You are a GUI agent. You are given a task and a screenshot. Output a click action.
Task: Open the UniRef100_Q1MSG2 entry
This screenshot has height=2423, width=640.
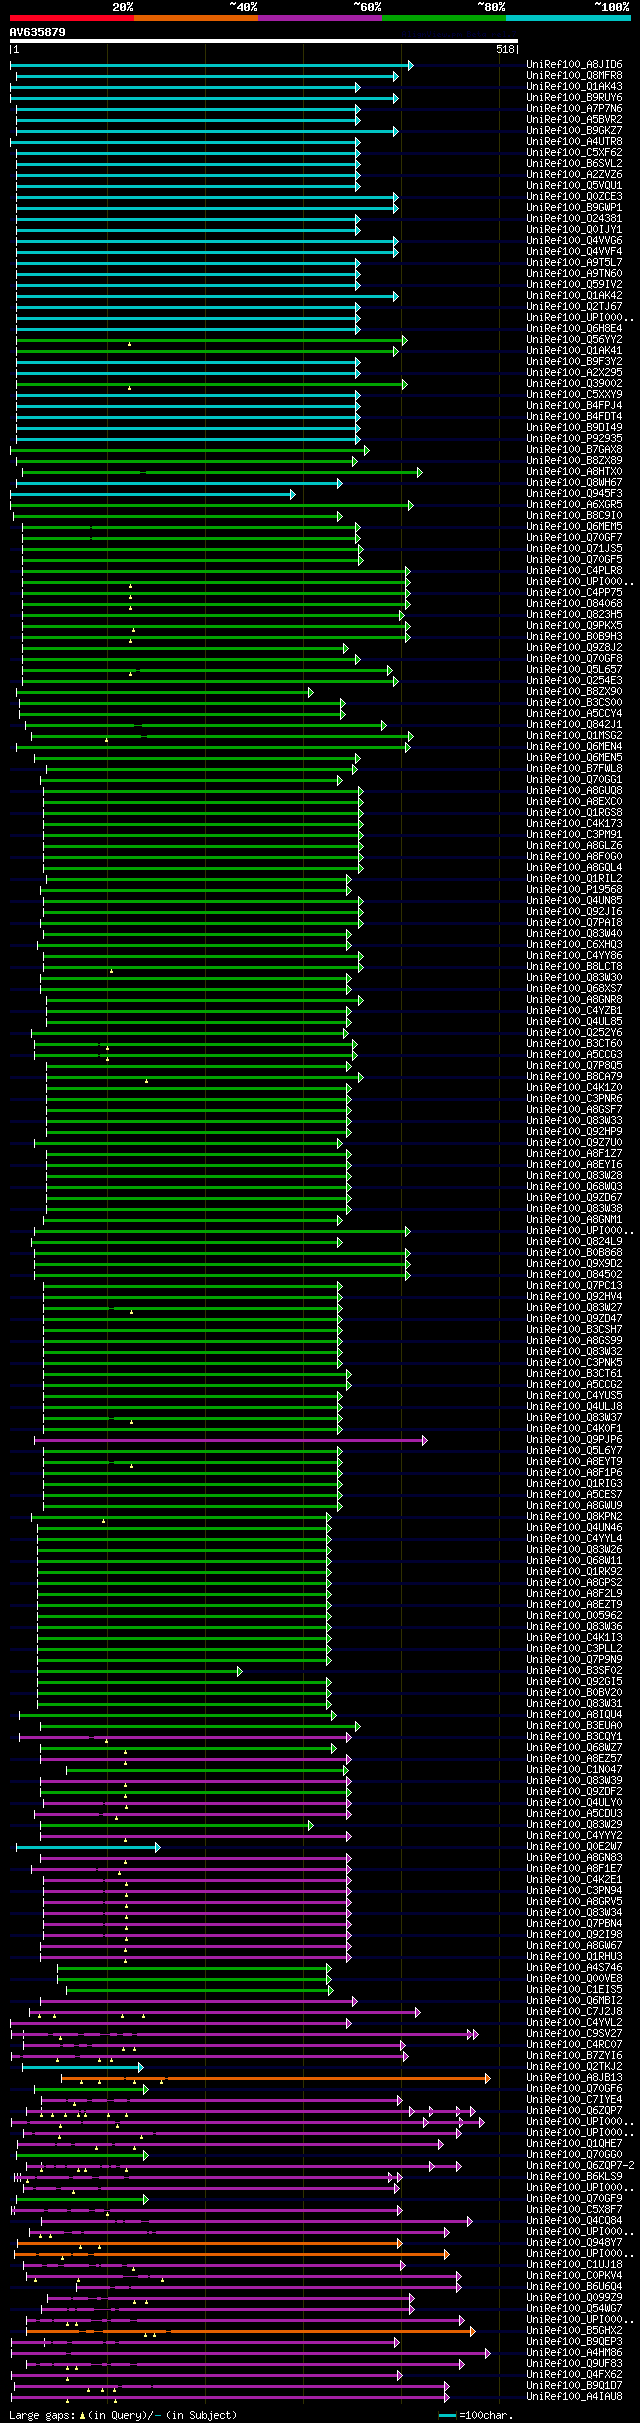[574, 736]
